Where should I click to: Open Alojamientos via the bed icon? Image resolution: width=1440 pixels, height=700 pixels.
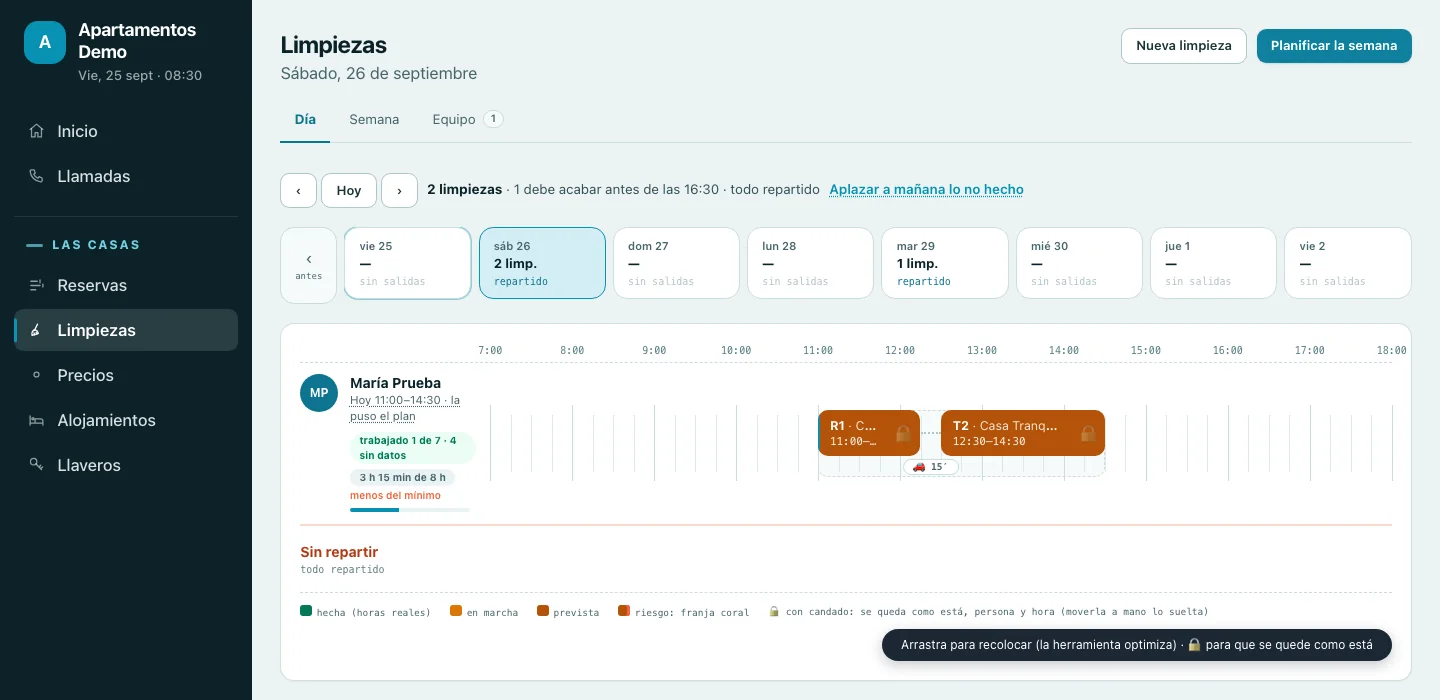coord(37,420)
